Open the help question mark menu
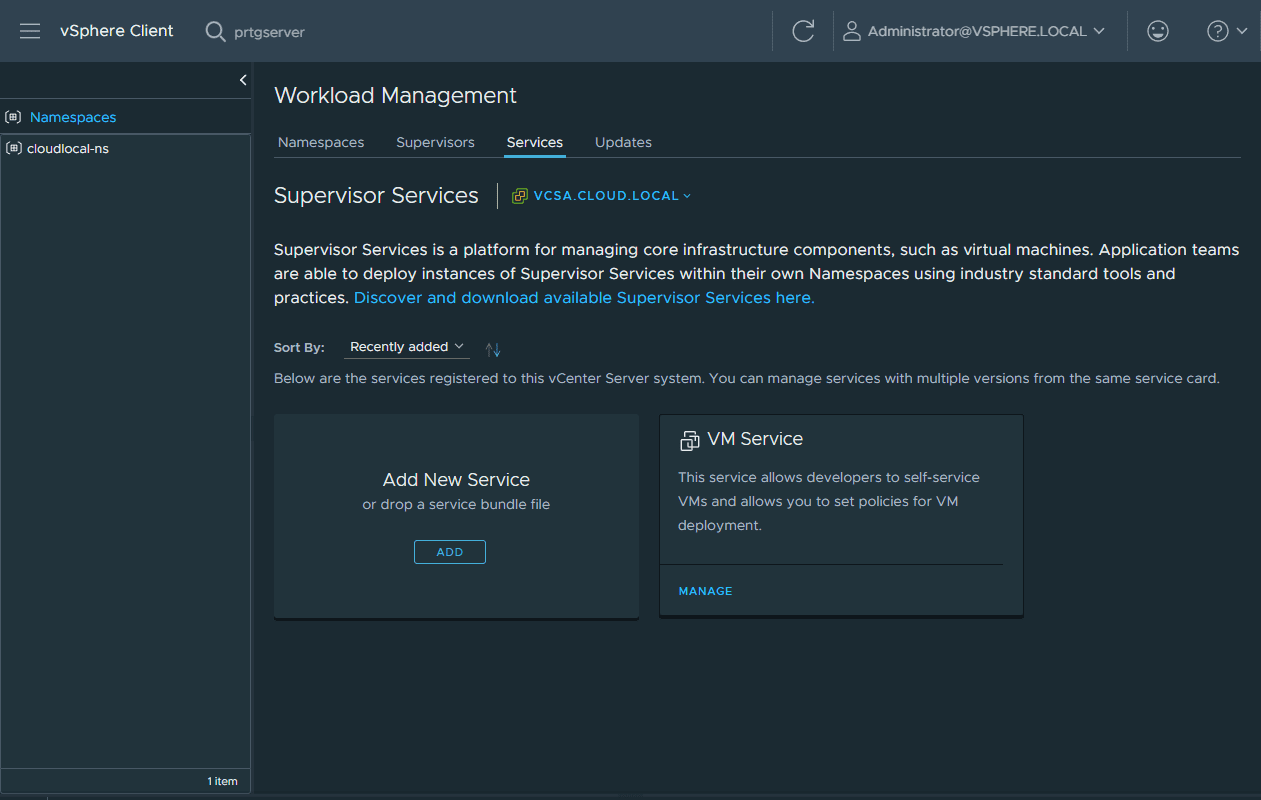 click(1226, 31)
